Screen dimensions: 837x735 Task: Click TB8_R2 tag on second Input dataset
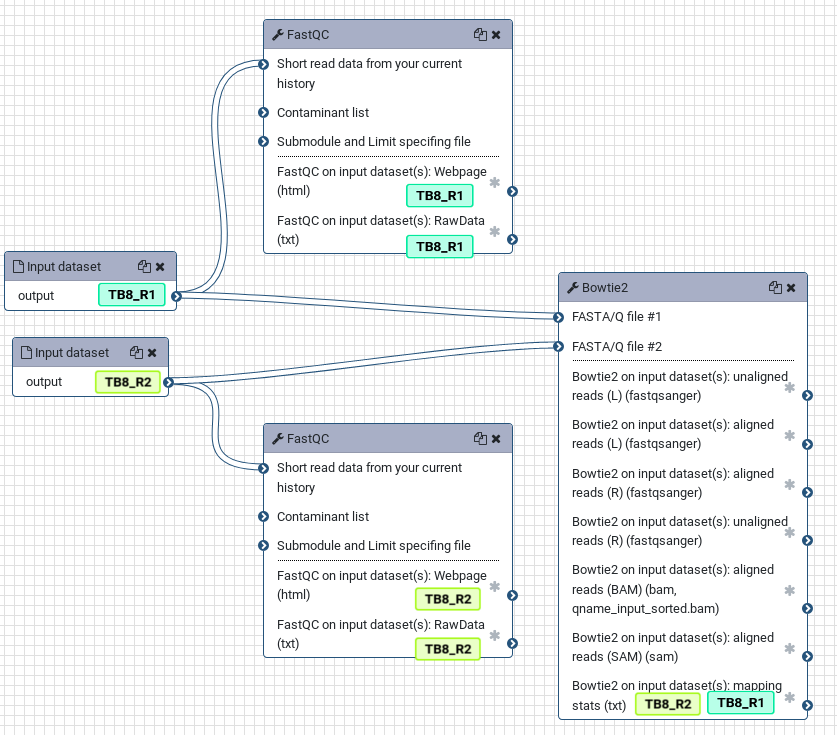(x=128, y=382)
